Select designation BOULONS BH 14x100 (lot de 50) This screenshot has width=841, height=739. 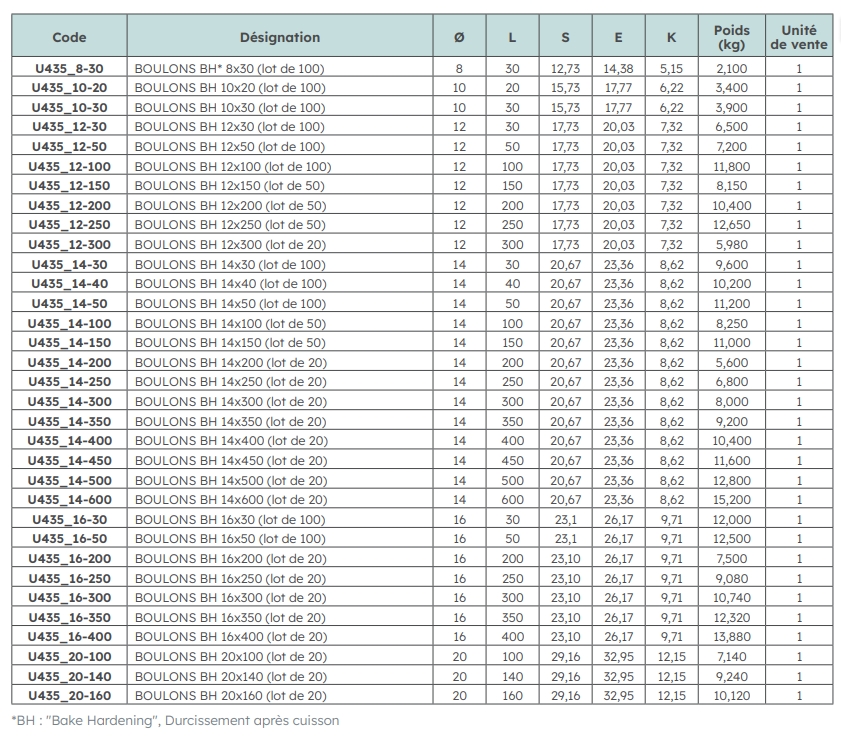click(230, 323)
